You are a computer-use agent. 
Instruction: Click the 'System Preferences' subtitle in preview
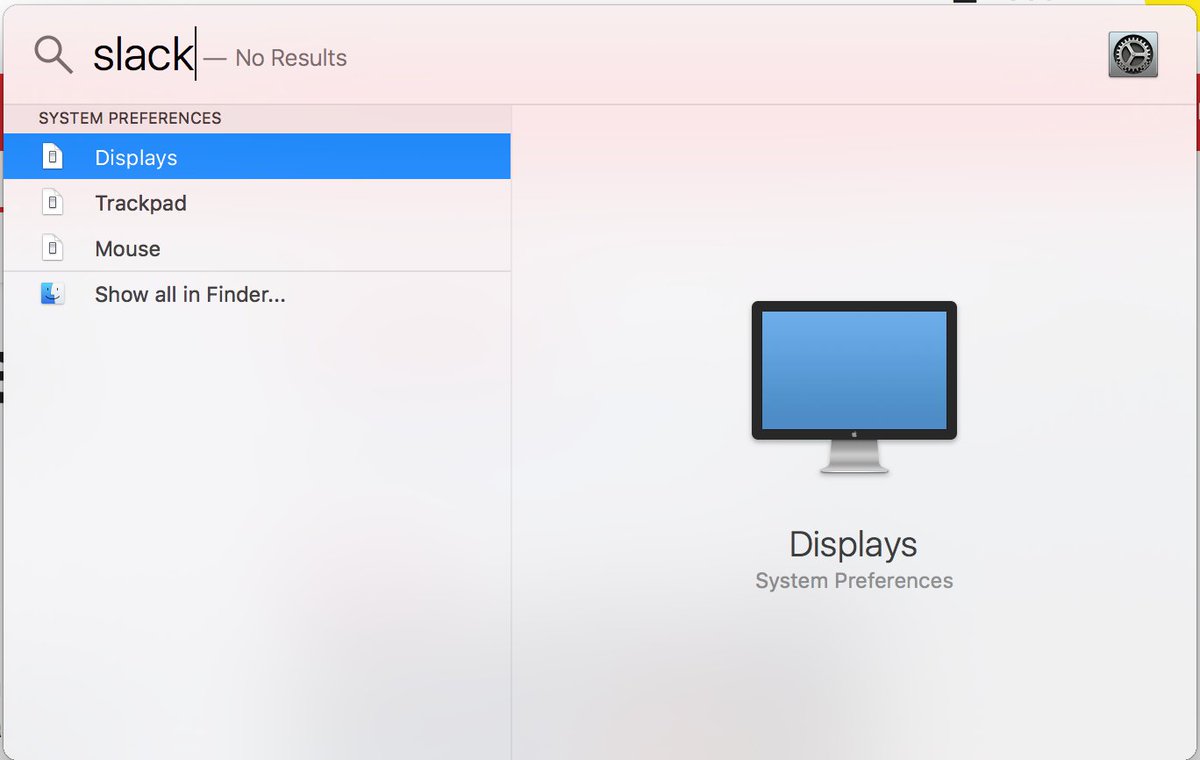pyautogui.click(x=854, y=581)
